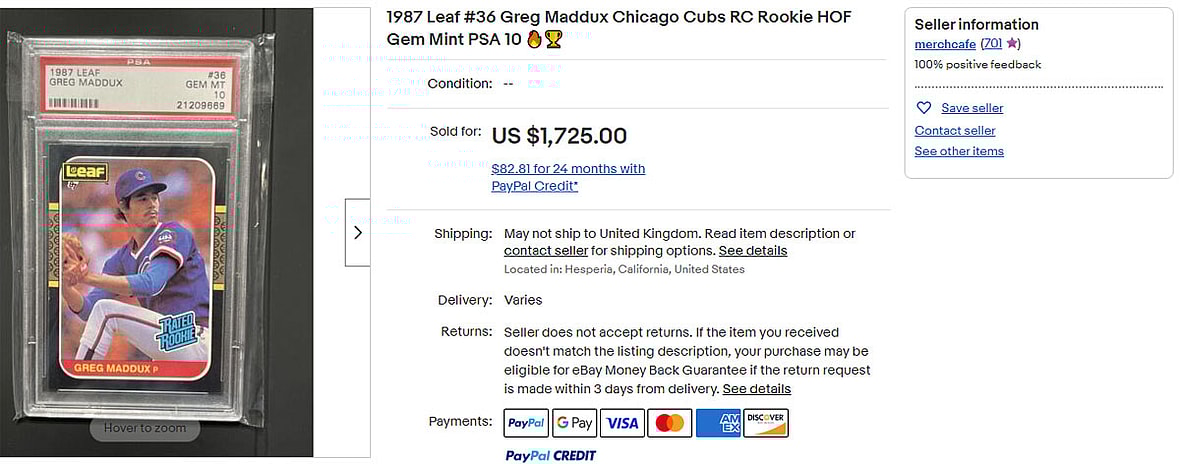Click the PayPal Credit logo

point(550,456)
